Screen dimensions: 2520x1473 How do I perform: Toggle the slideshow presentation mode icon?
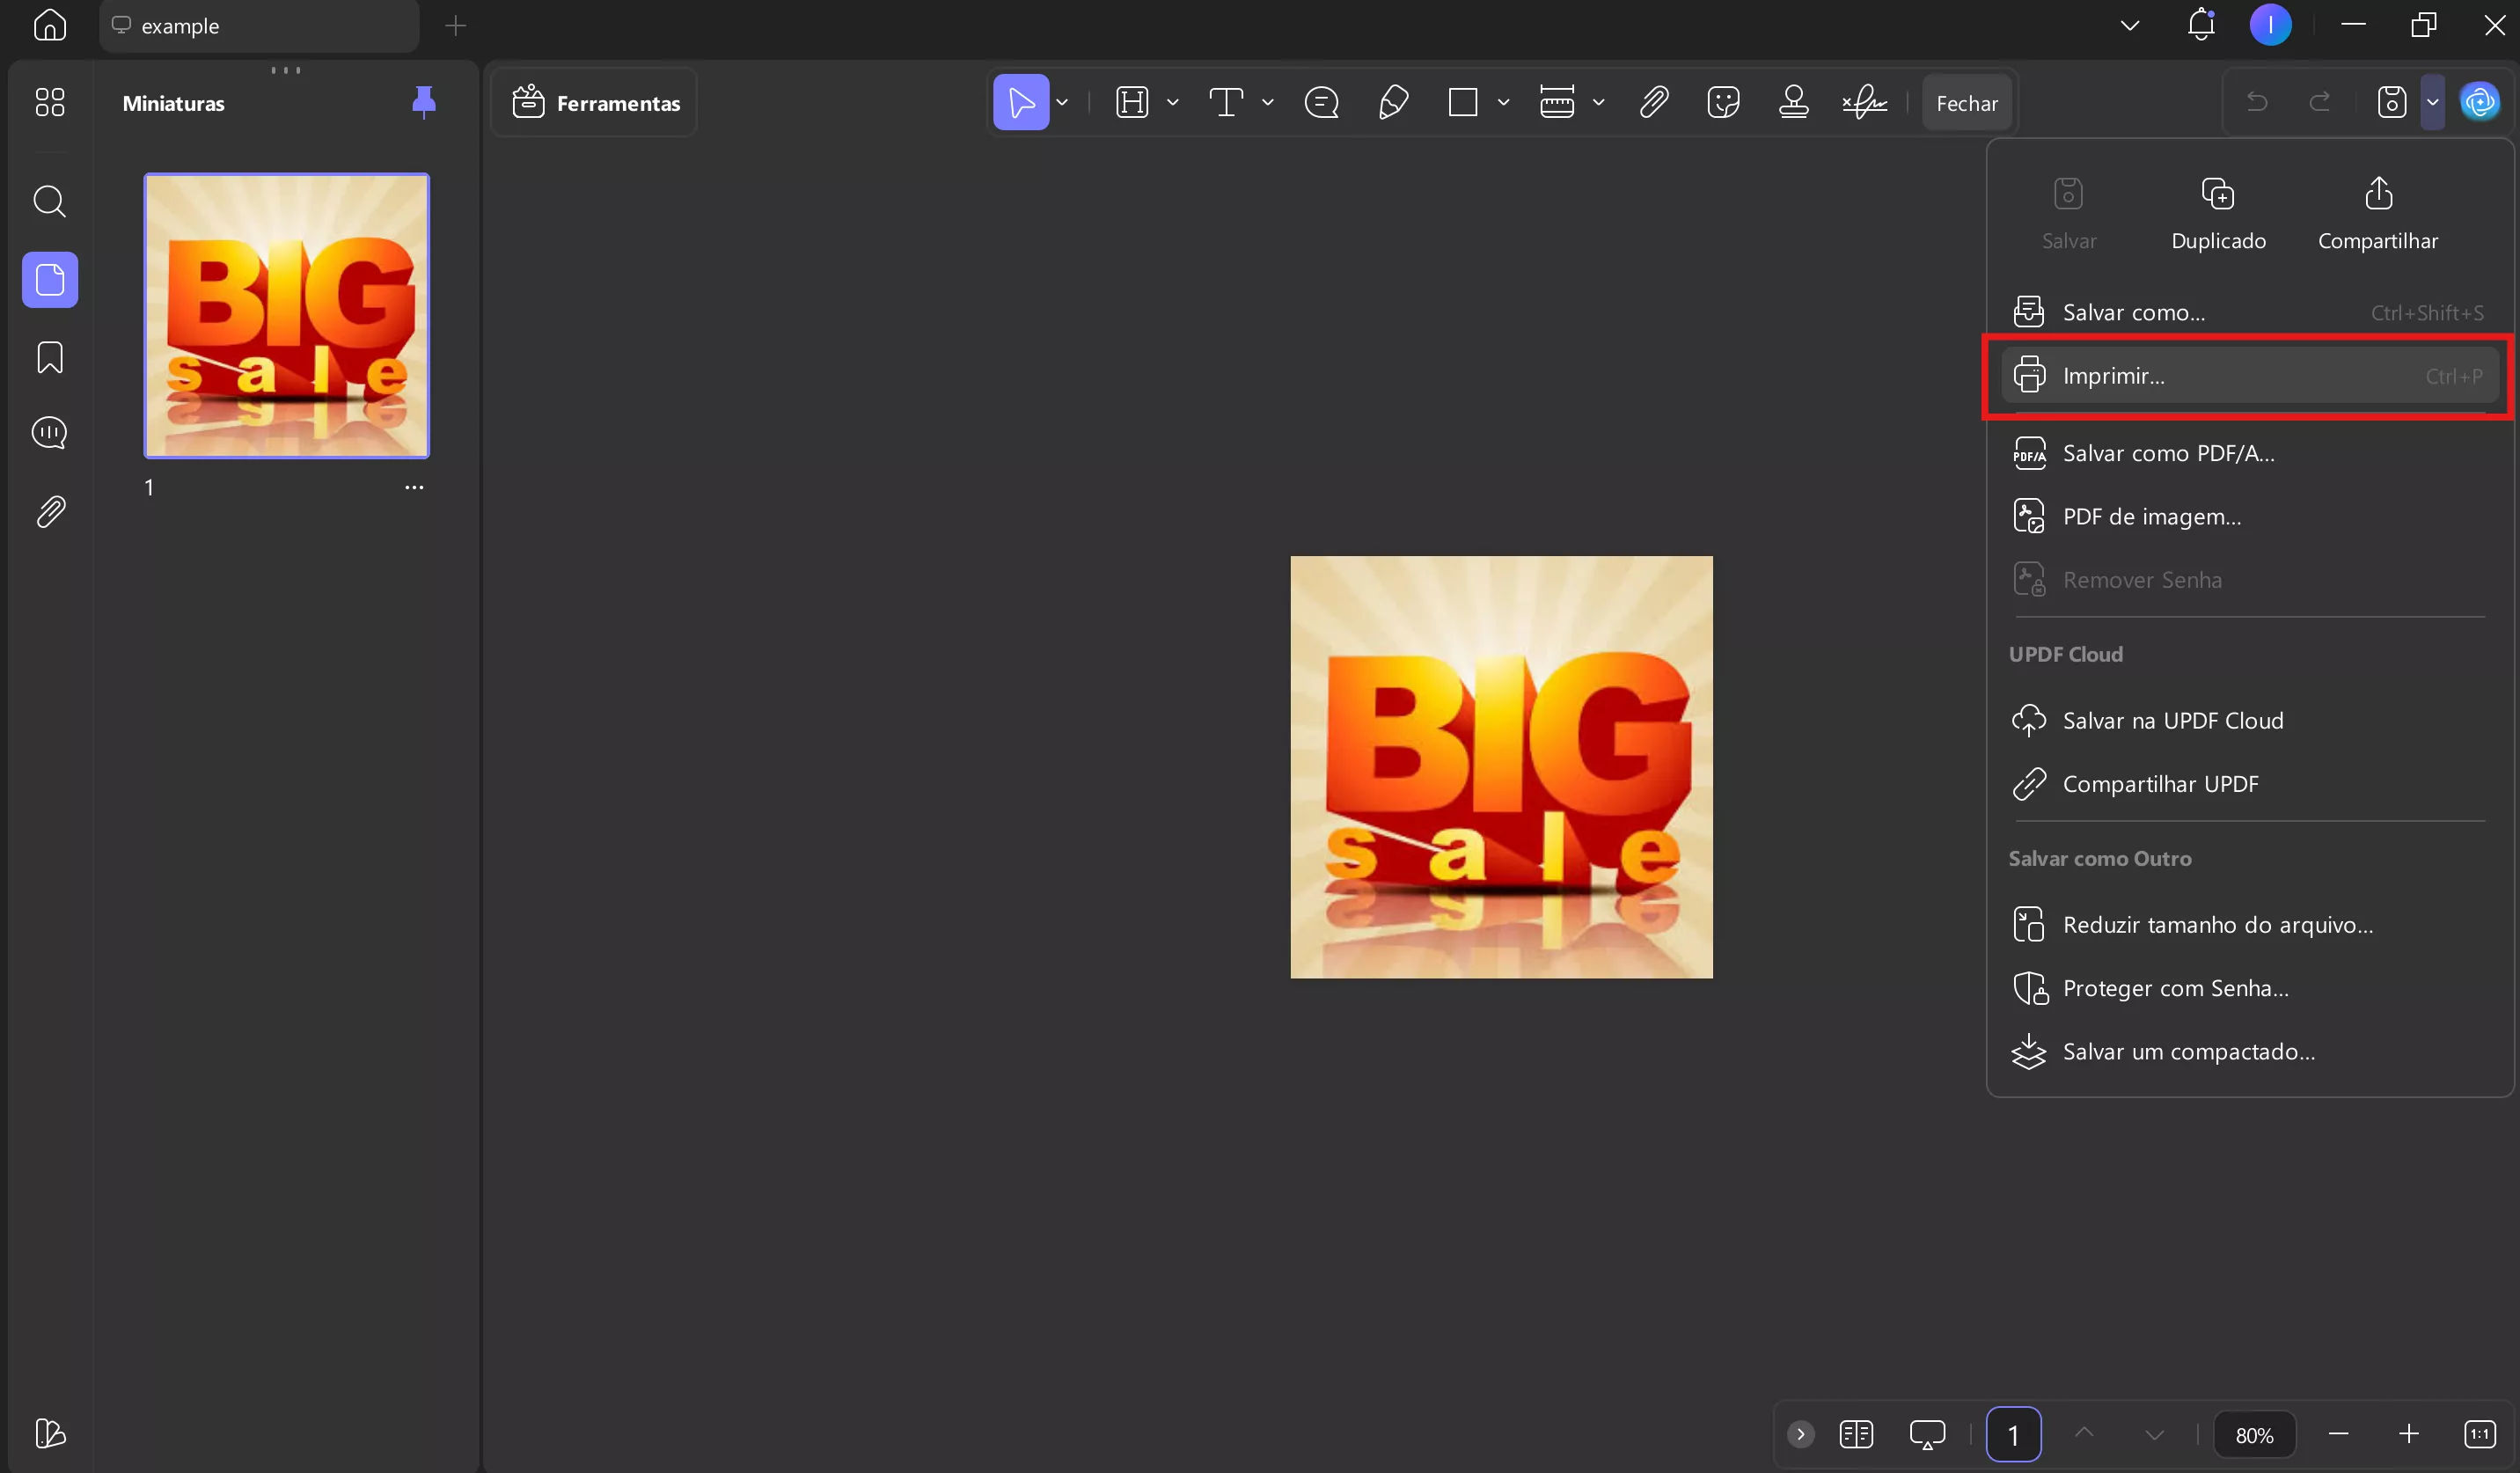click(x=1927, y=1434)
